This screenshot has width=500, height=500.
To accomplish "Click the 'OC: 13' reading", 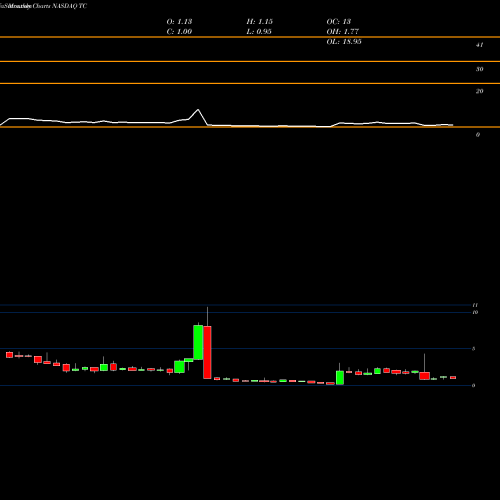I will [x=339, y=22].
